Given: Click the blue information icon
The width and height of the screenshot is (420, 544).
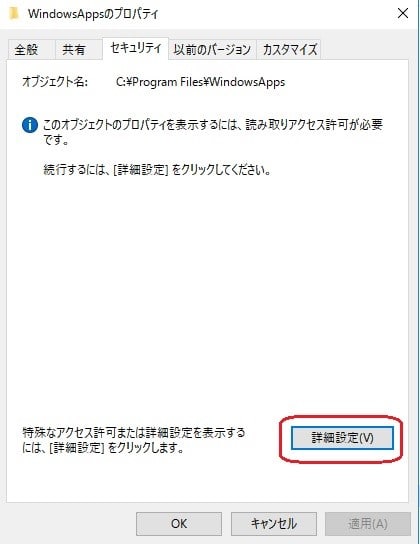Looking at the screenshot, I should tap(30, 125).
